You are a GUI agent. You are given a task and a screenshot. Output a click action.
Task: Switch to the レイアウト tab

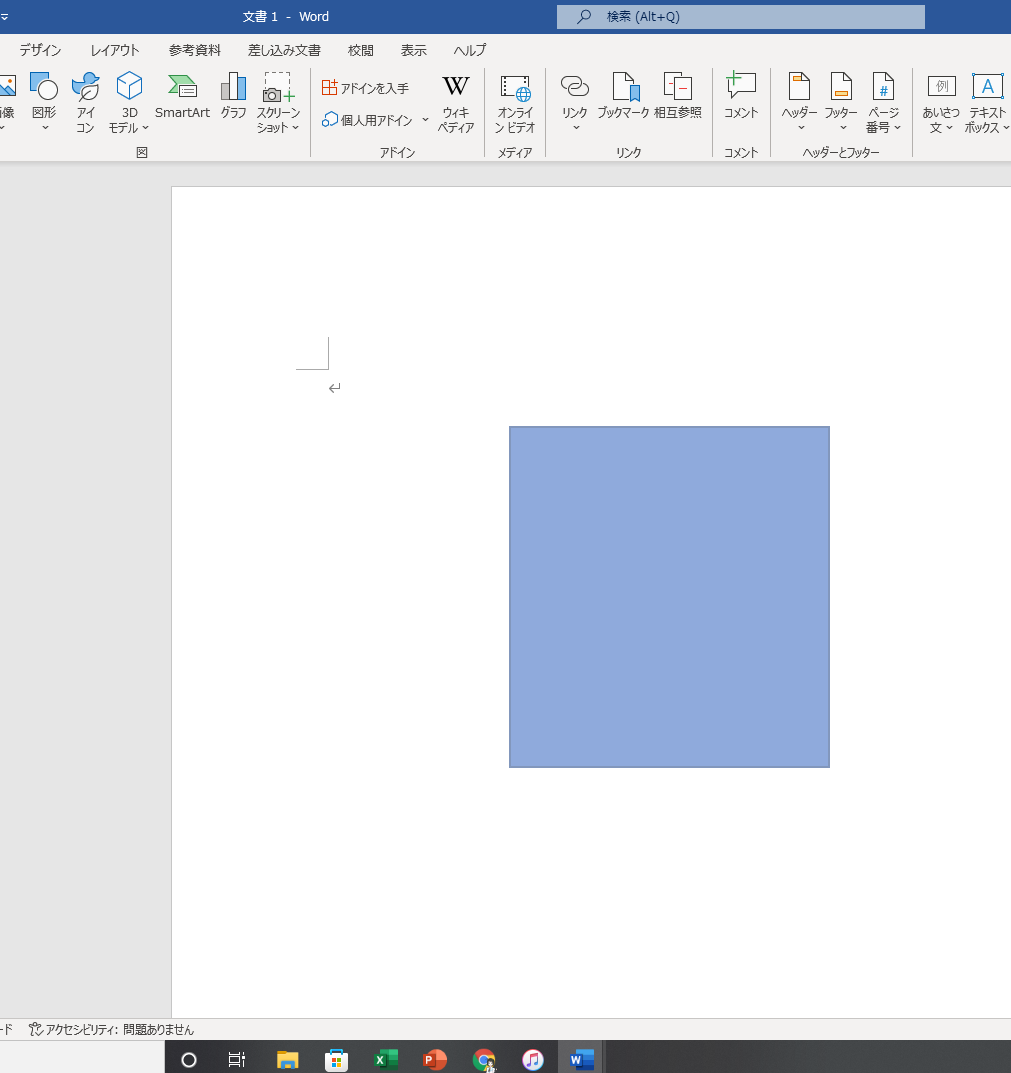coord(115,50)
